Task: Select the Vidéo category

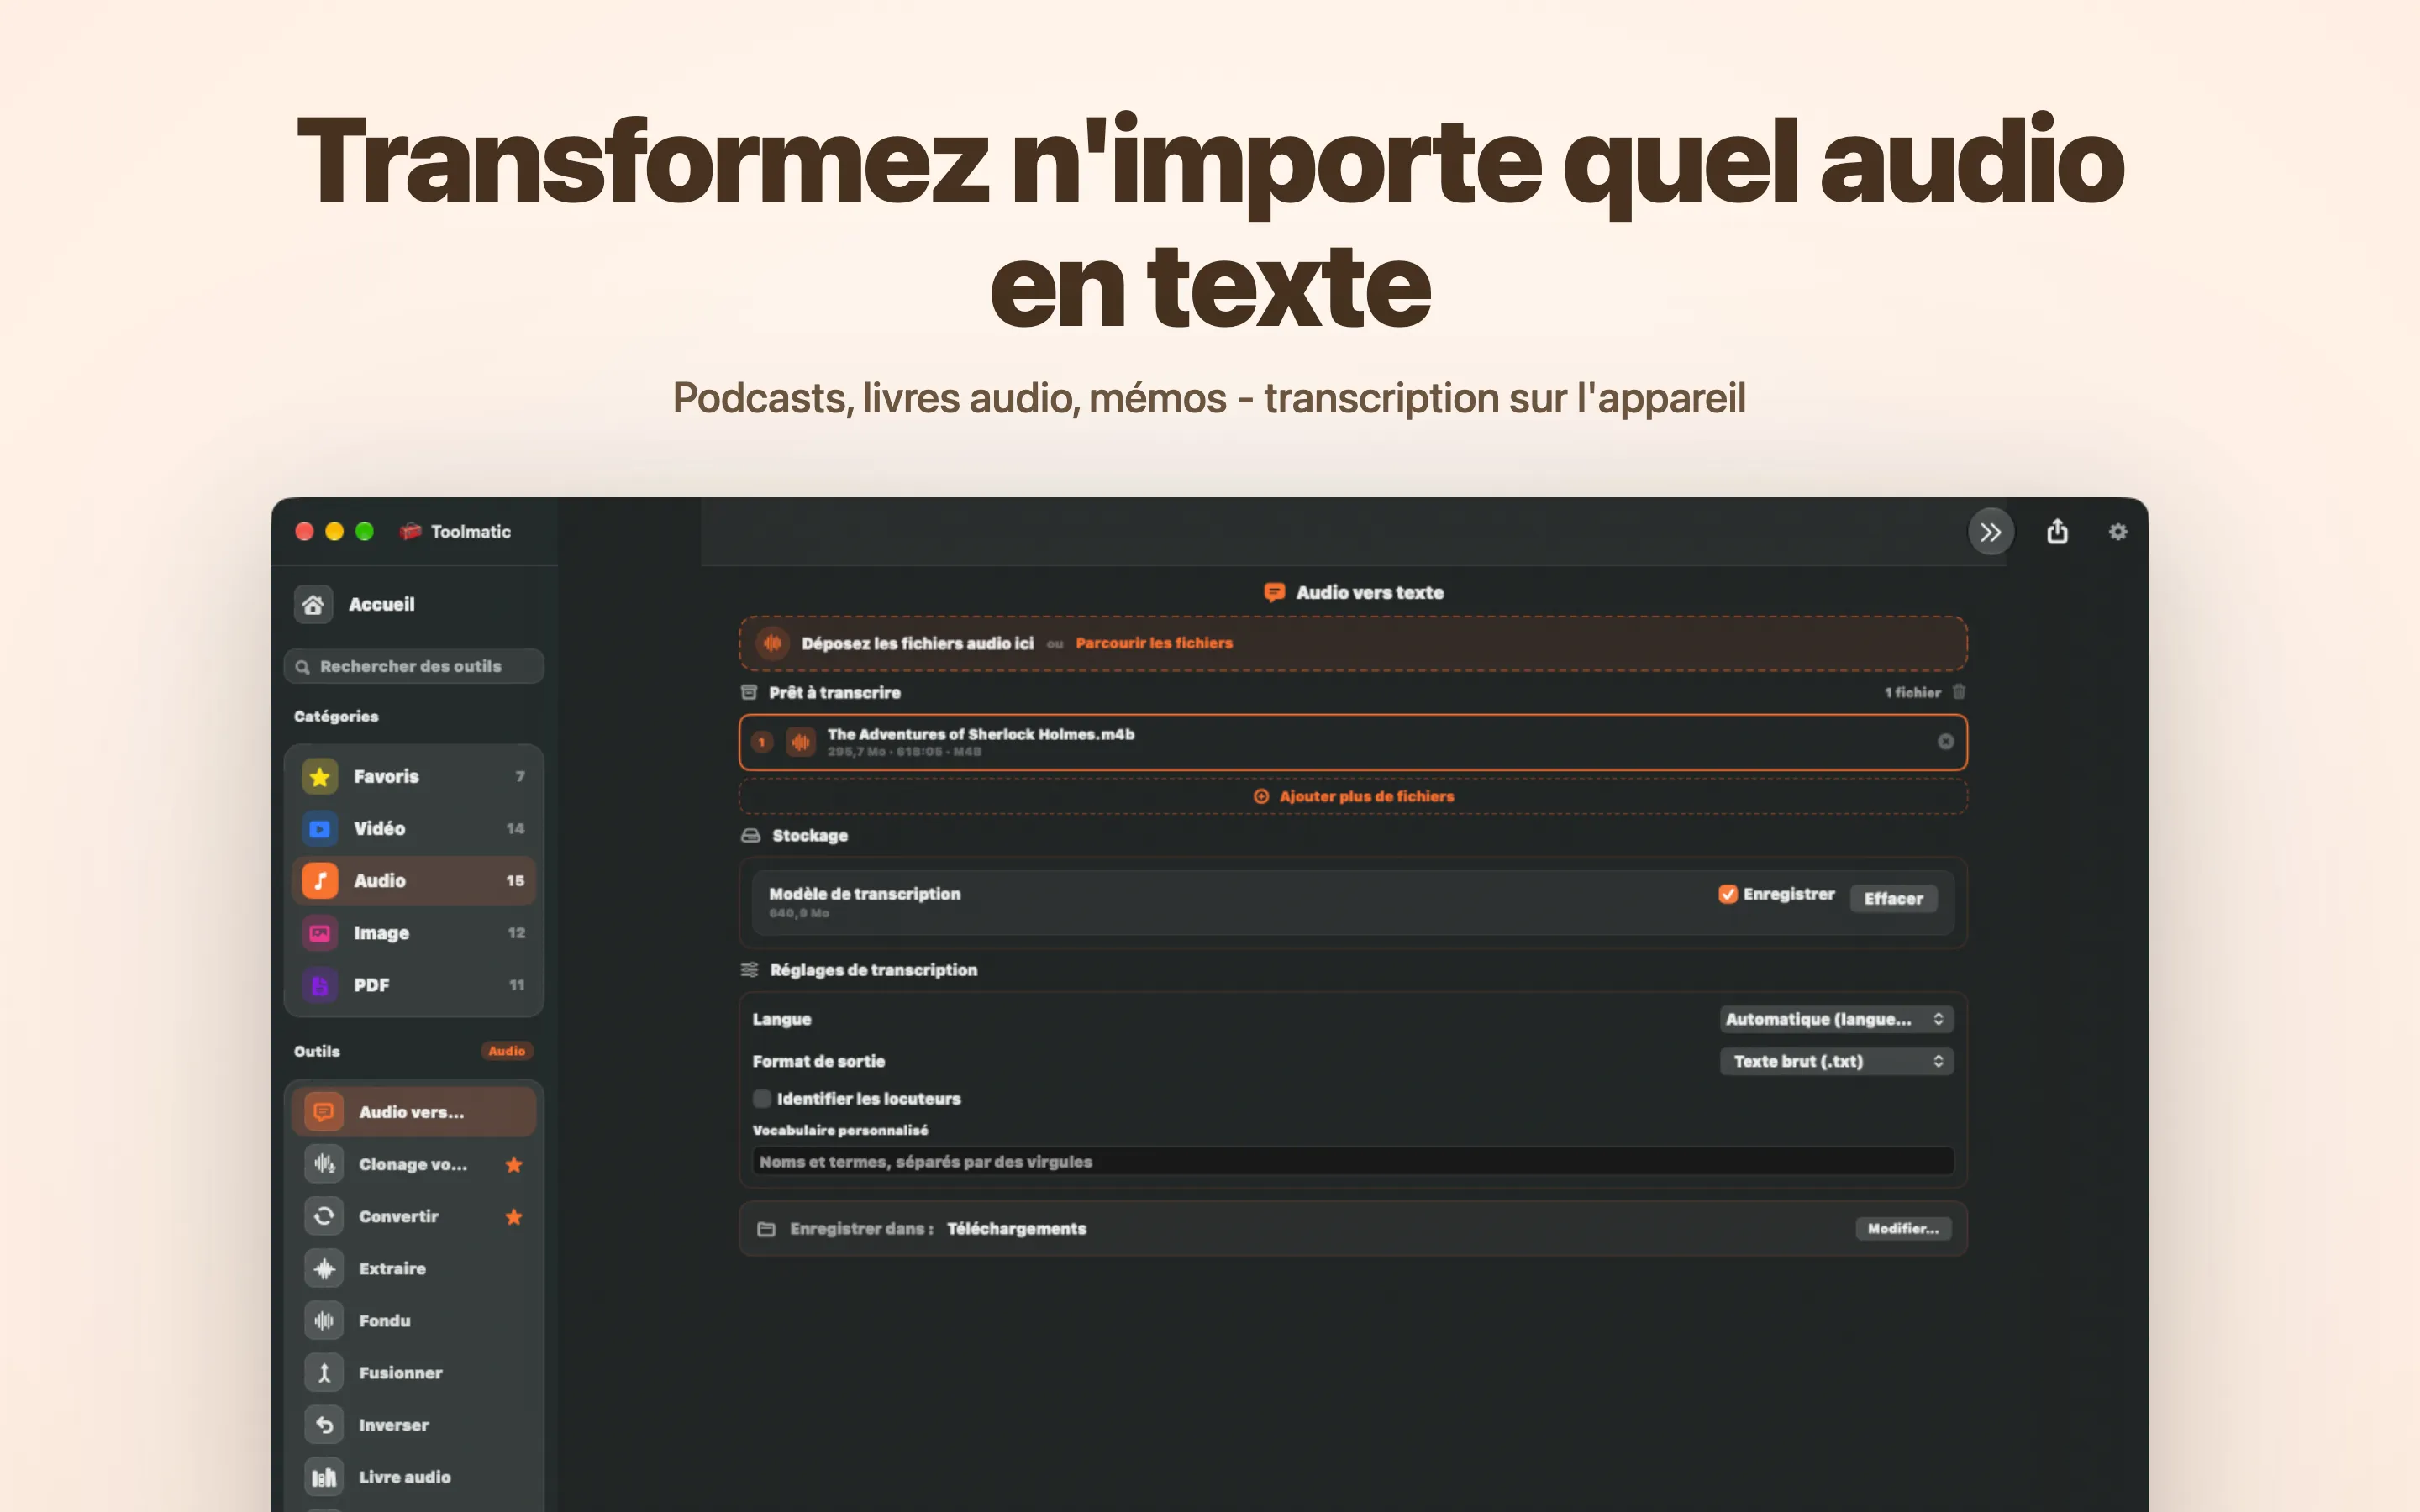Action: (414, 828)
